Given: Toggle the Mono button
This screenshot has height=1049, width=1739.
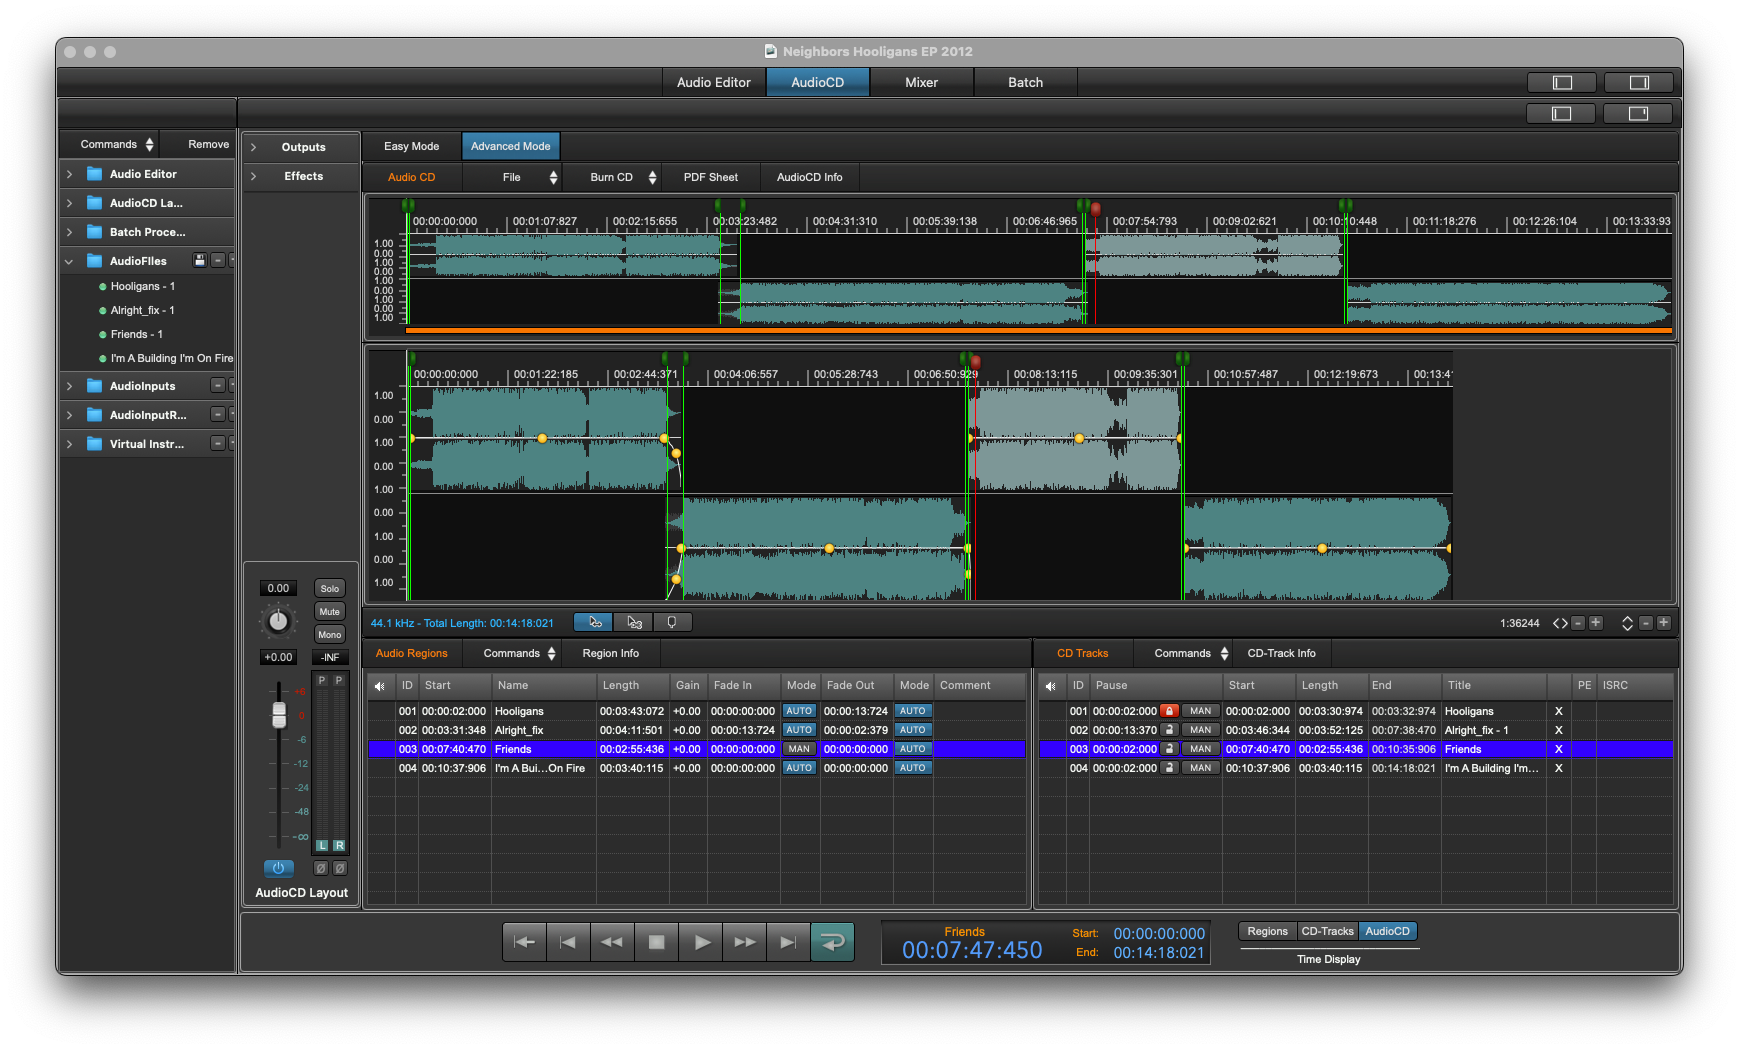Looking at the screenshot, I should click(x=329, y=635).
